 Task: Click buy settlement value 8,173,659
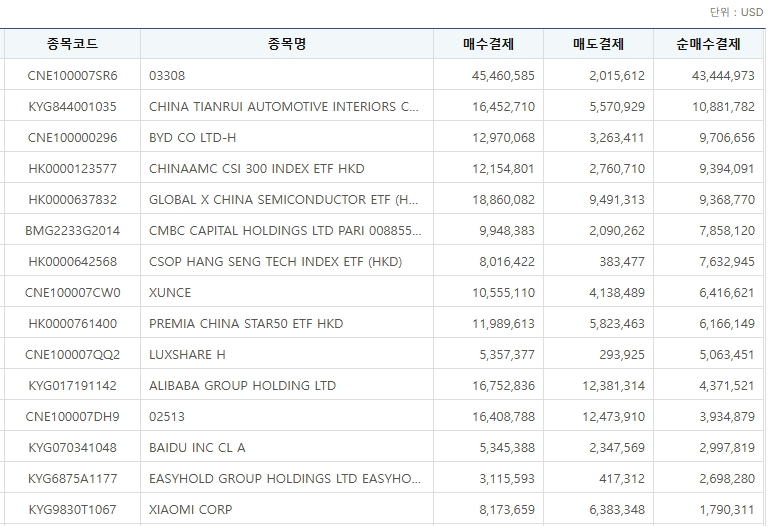pos(507,509)
